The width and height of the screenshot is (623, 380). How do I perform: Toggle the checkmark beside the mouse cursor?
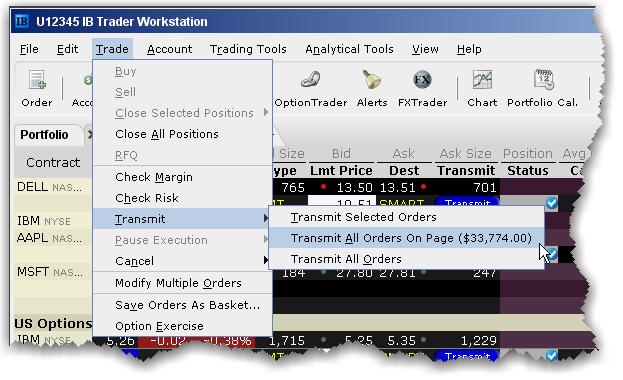553,254
